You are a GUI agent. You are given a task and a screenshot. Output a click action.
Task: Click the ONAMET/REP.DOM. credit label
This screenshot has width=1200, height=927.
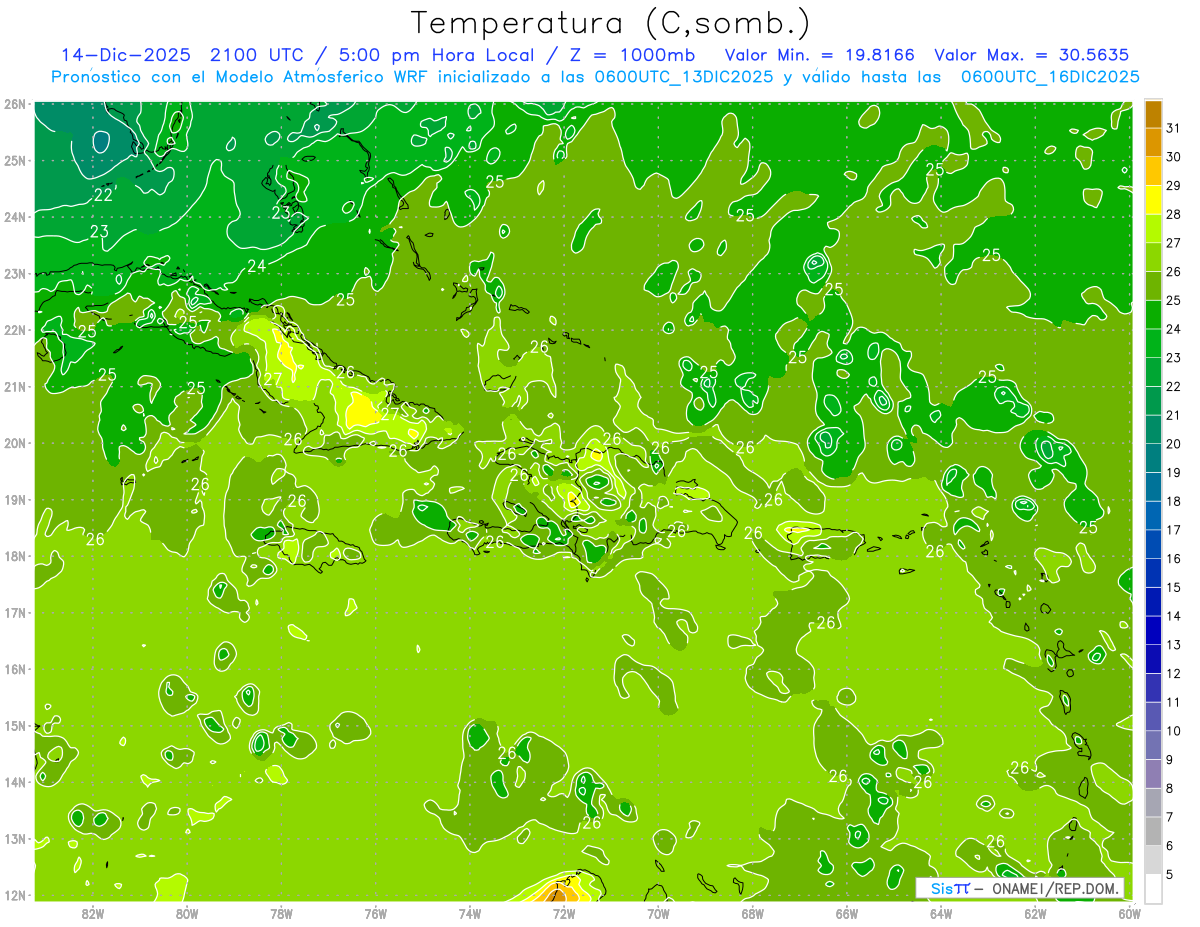(x=1054, y=888)
